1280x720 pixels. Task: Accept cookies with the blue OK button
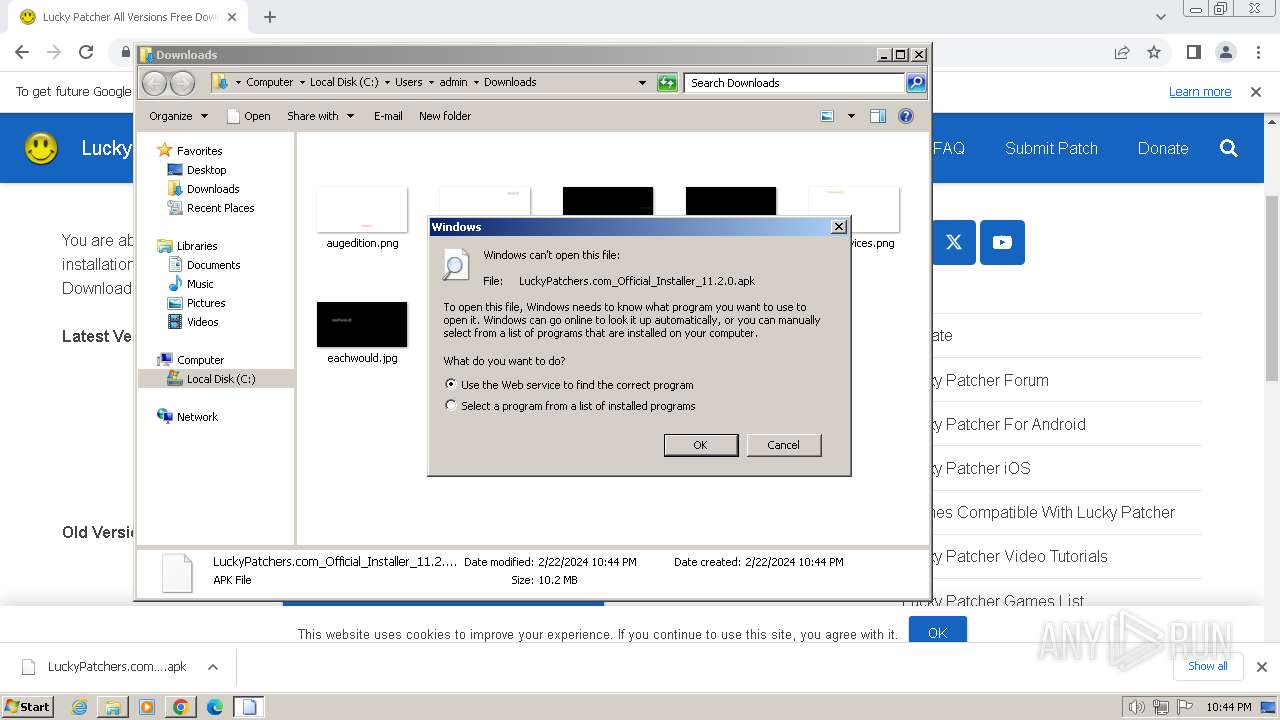[937, 632]
